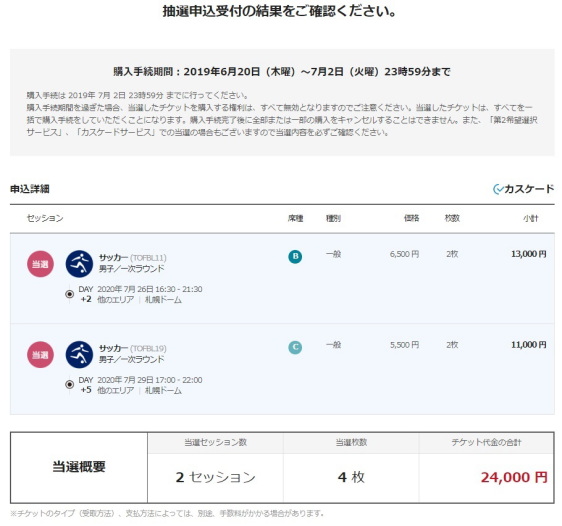The height and width of the screenshot is (526, 562).
Task: Click the 13,000 円 subtotal amount
Action: point(529,254)
